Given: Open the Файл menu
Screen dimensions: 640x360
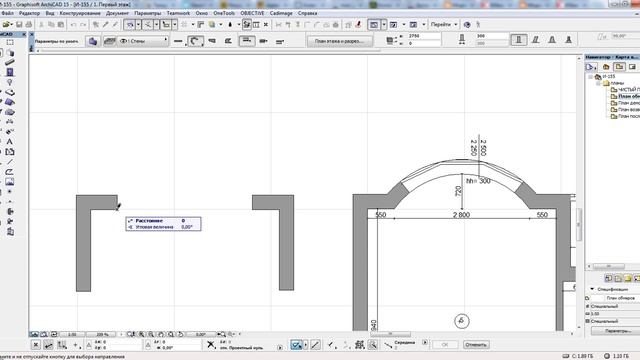Looking at the screenshot, I should coord(7,13).
